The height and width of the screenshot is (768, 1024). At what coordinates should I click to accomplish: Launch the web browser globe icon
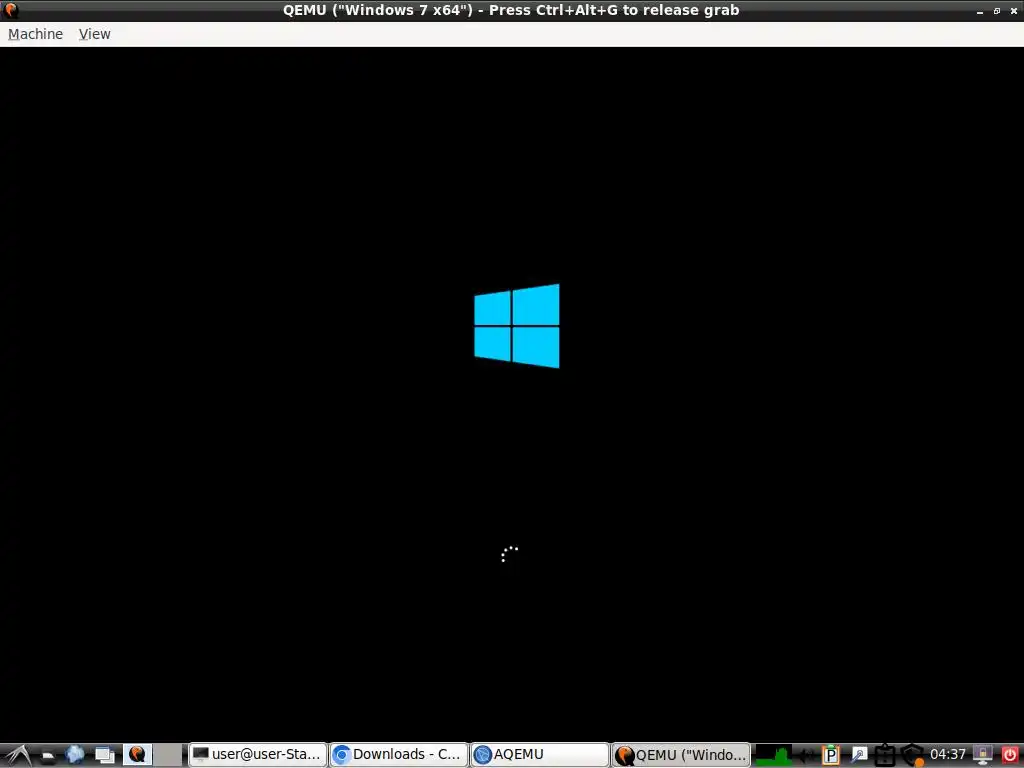75,755
